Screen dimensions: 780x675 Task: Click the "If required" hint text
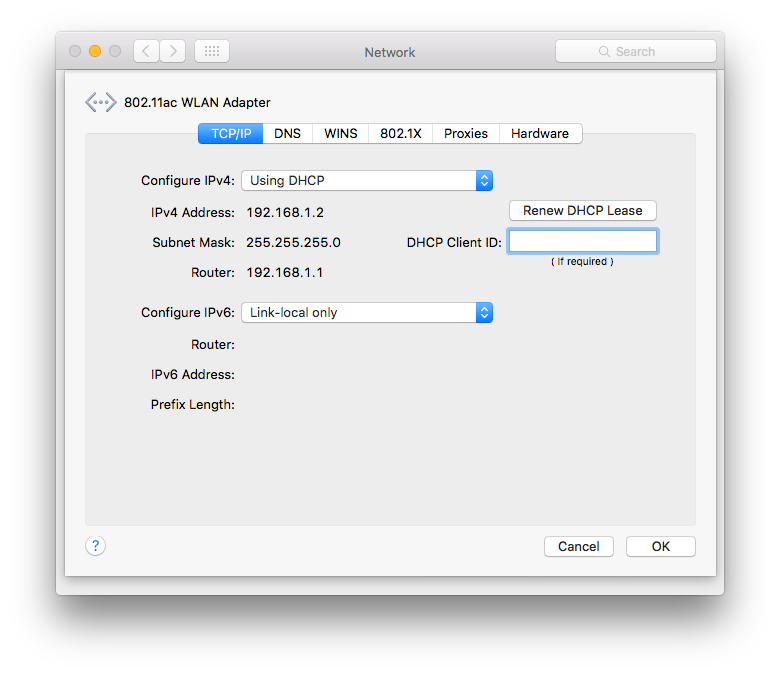coord(582,262)
